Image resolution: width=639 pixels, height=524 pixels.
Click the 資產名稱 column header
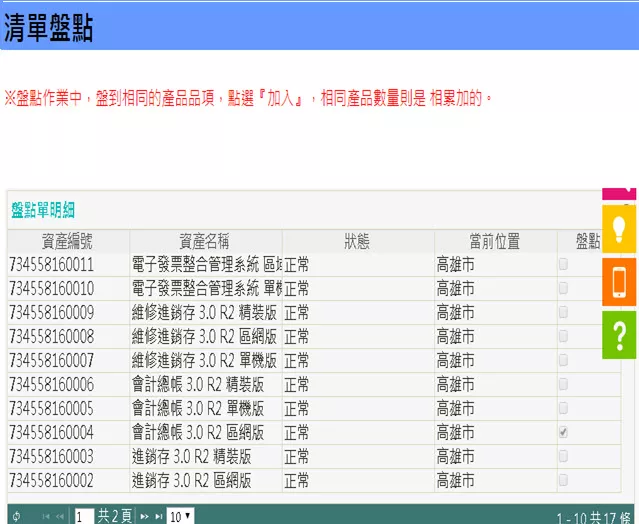pyautogui.click(x=205, y=241)
